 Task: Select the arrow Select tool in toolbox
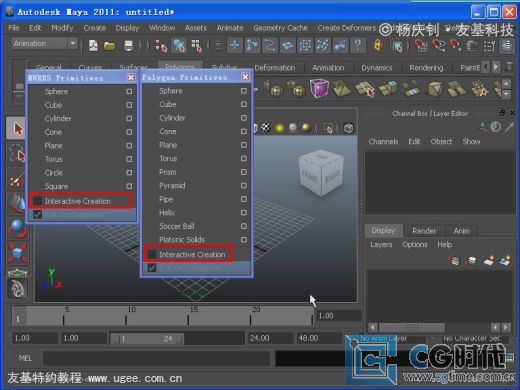[17, 128]
